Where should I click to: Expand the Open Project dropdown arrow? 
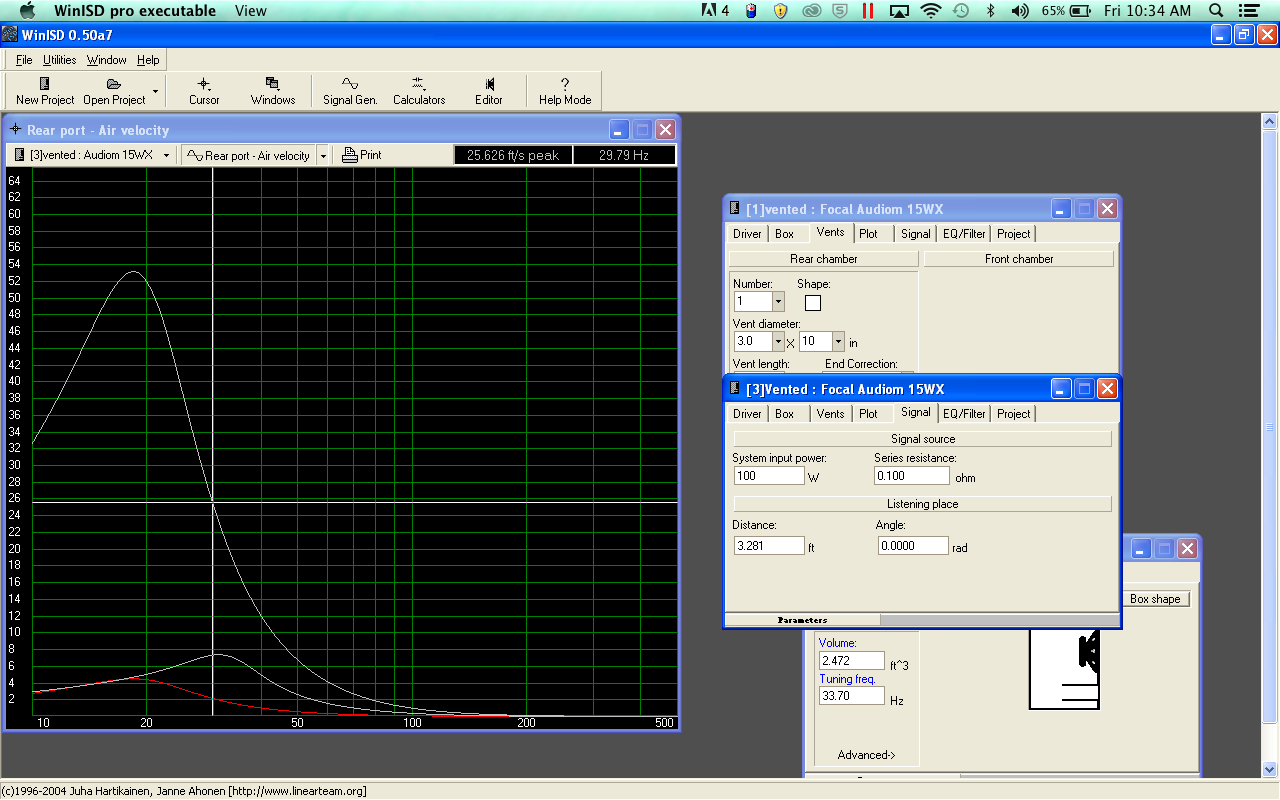click(155, 91)
